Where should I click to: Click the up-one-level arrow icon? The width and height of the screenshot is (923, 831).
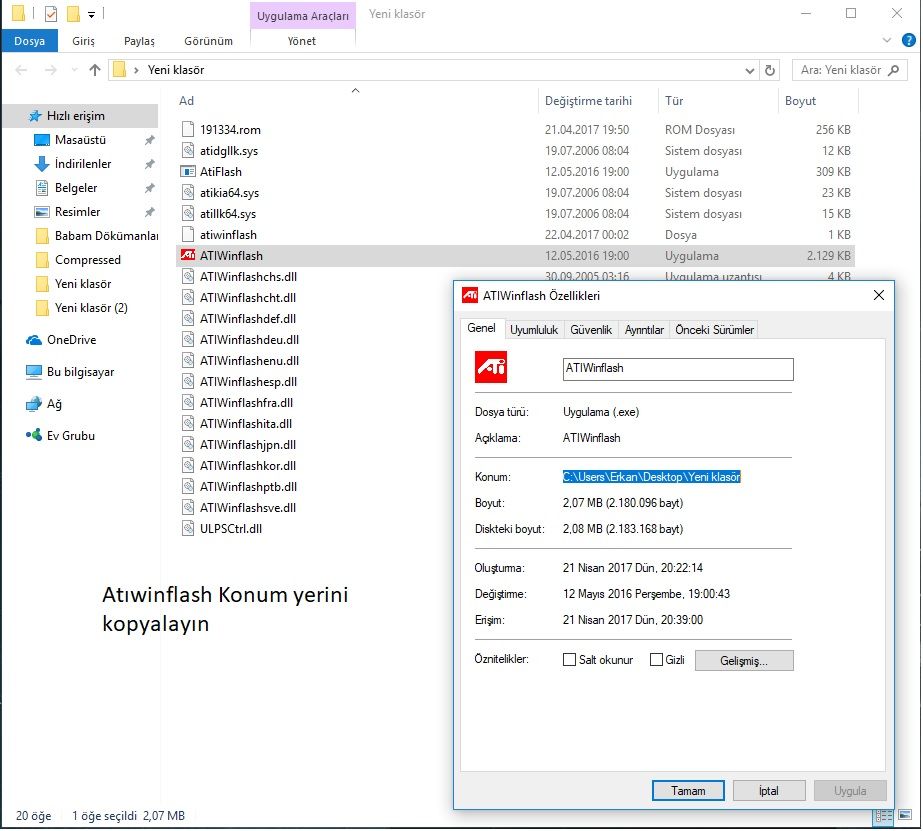pyautogui.click(x=95, y=70)
